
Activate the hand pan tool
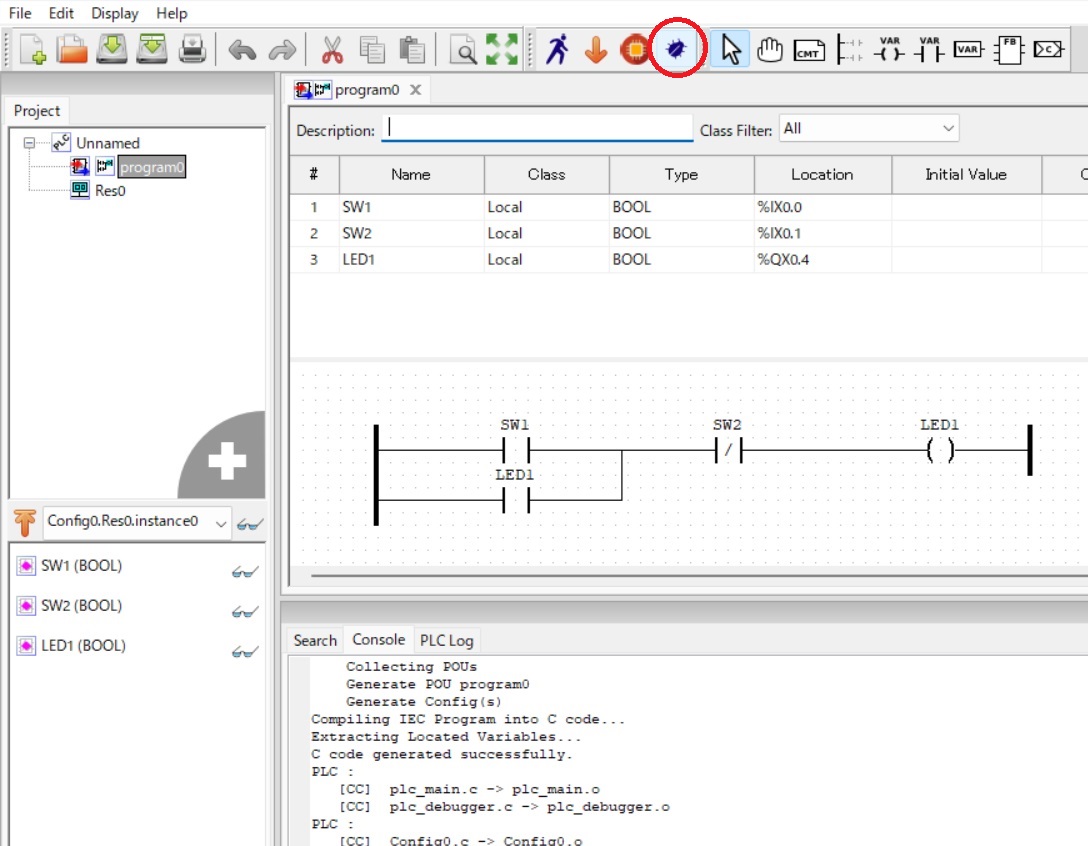pos(769,48)
